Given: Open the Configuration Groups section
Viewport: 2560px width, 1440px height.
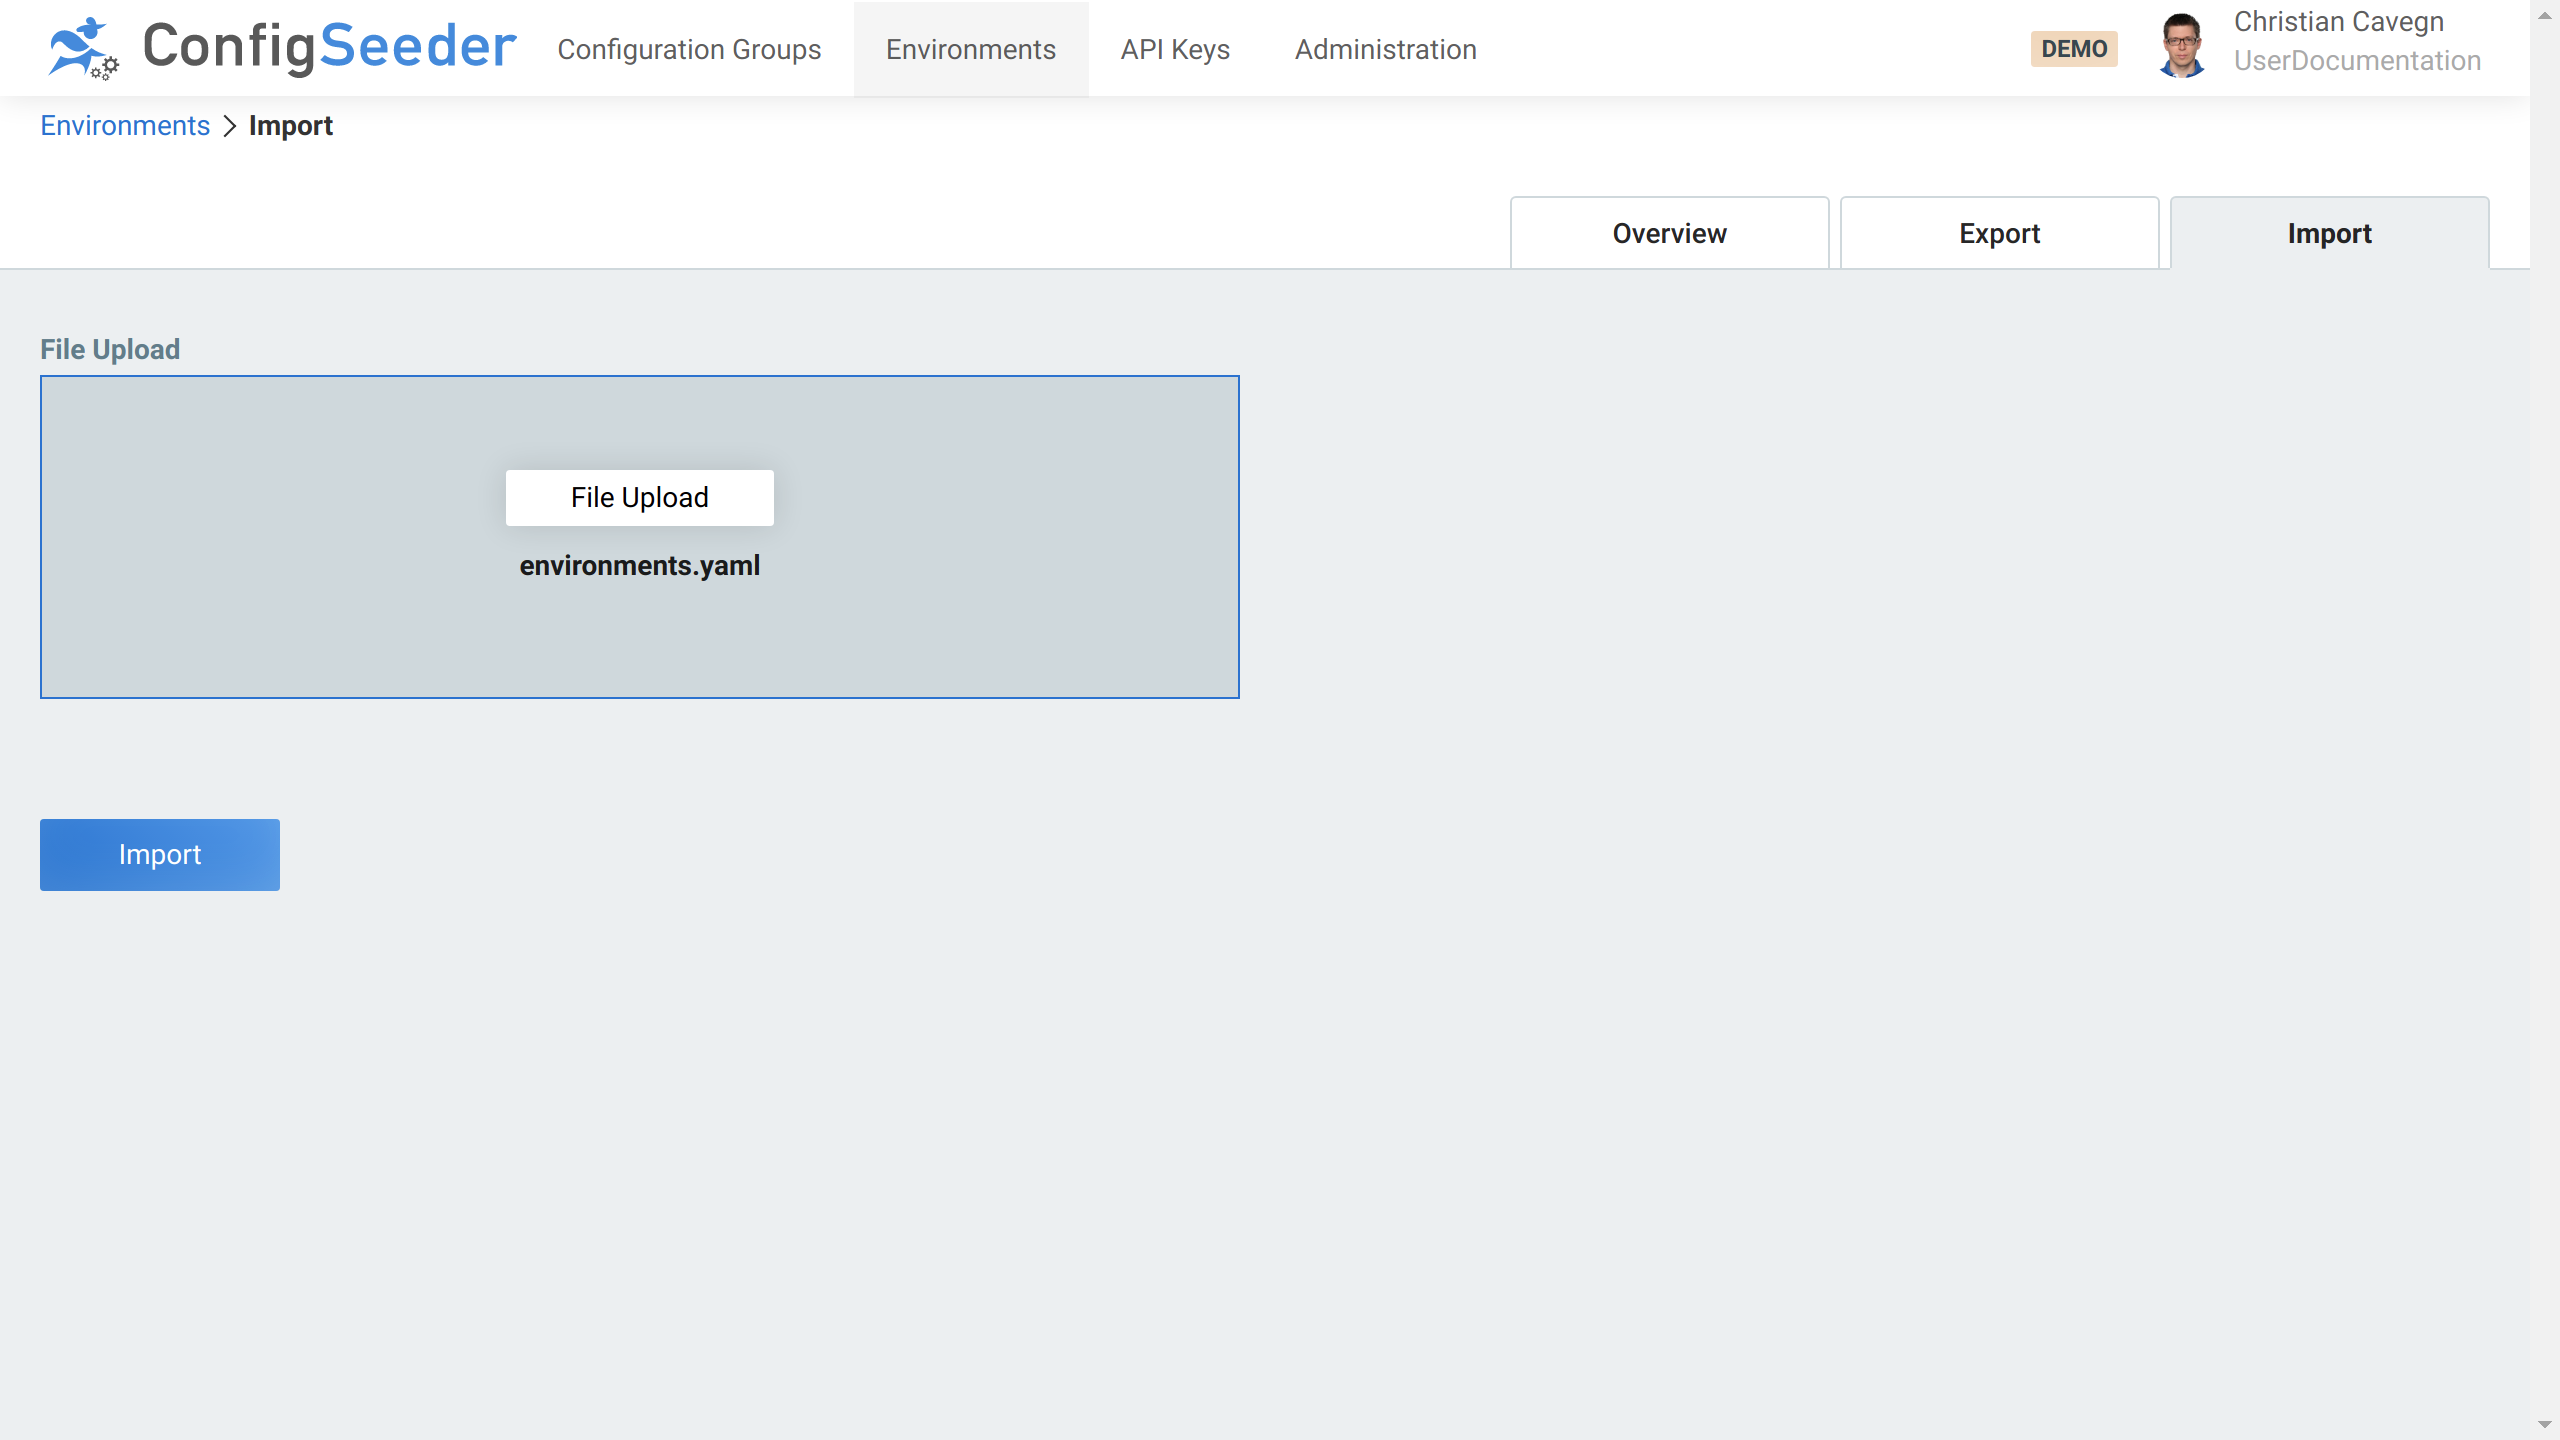Looking at the screenshot, I should pyautogui.click(x=690, y=49).
